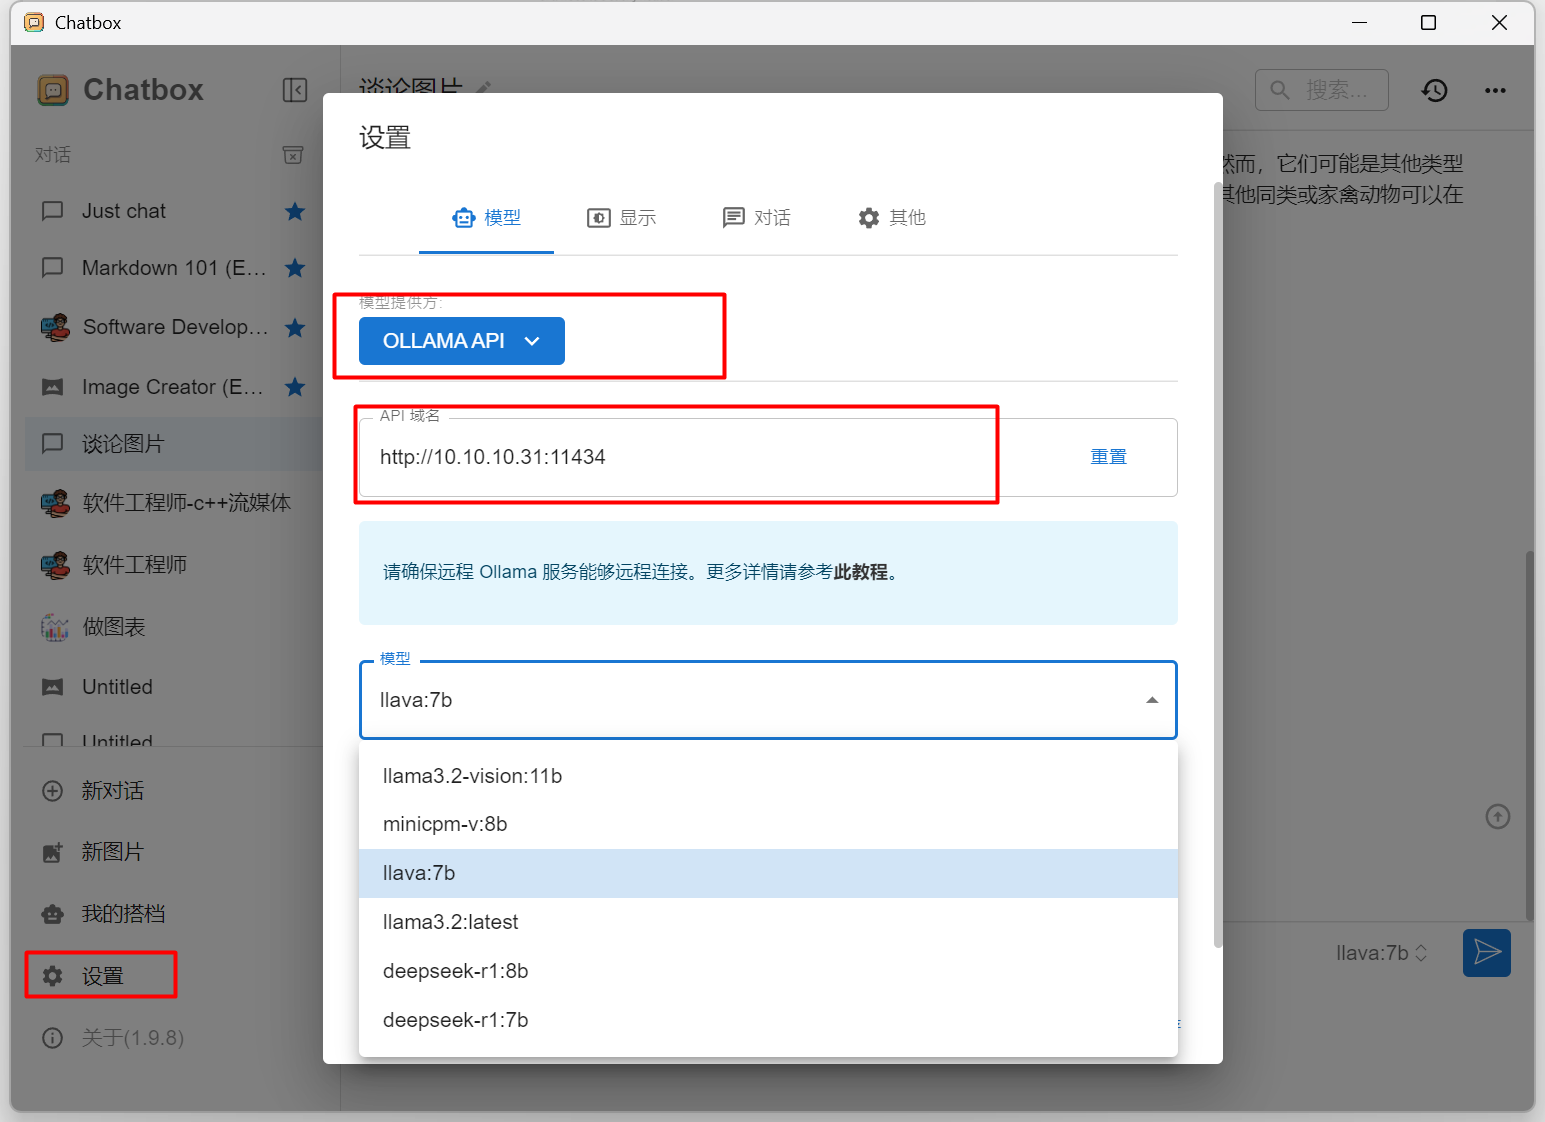Open the chat history panel
This screenshot has width=1545, height=1122.
click(1434, 90)
